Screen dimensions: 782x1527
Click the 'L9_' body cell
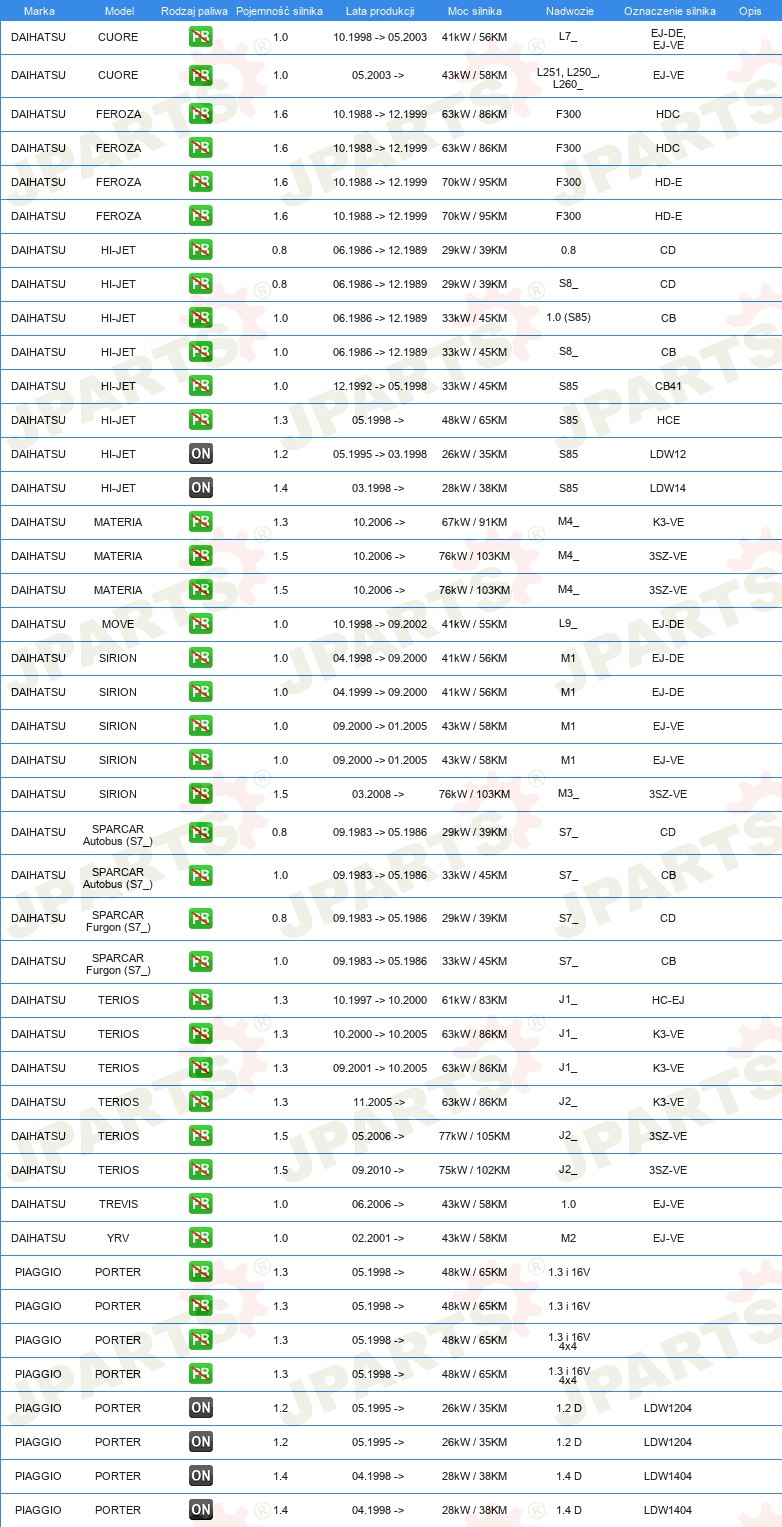tap(568, 624)
